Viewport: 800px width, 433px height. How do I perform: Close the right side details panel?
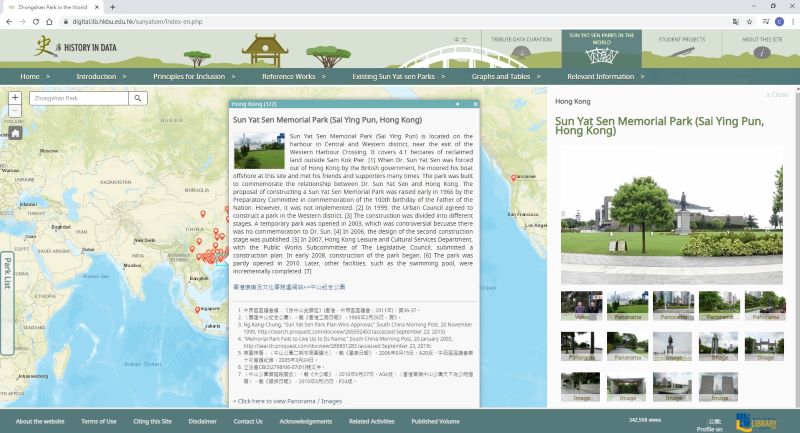pos(777,95)
